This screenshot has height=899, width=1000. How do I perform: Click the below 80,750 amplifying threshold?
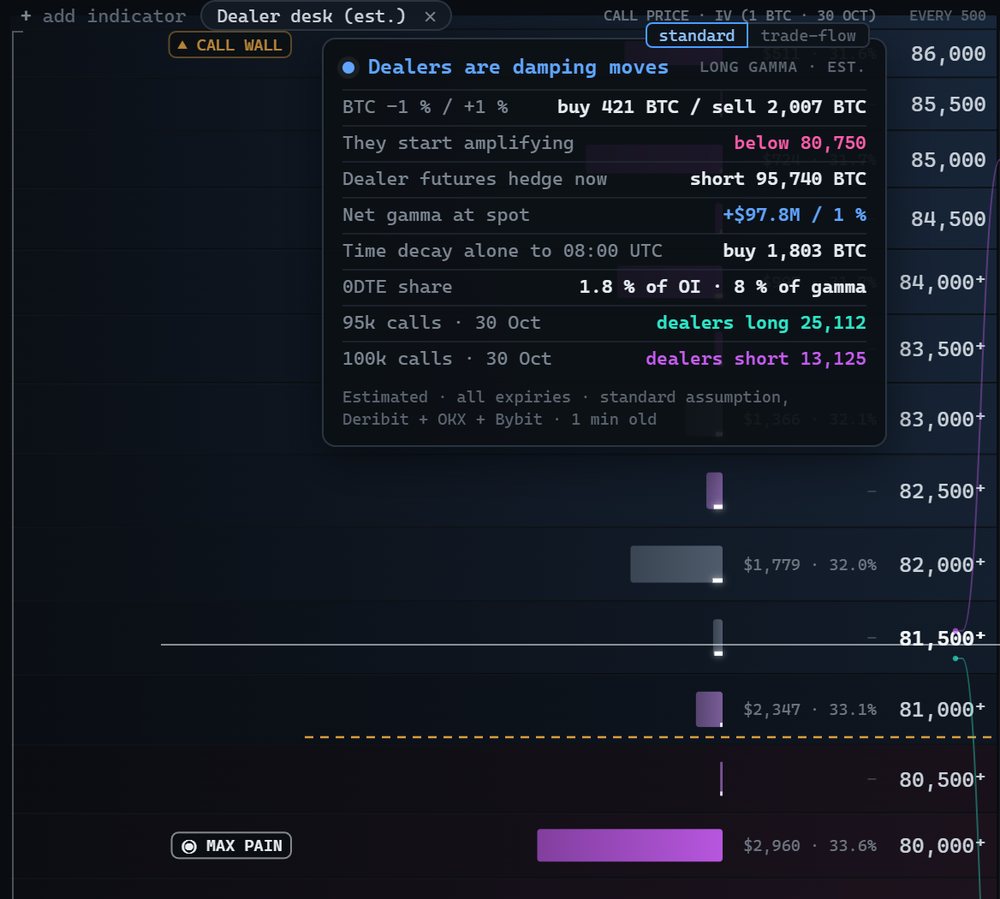(800, 143)
